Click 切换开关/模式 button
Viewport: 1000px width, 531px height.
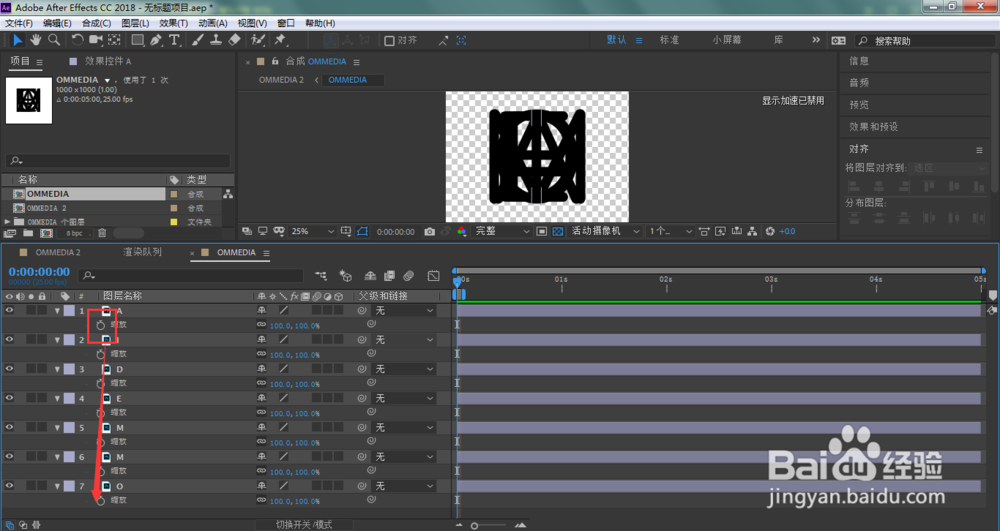(x=304, y=525)
